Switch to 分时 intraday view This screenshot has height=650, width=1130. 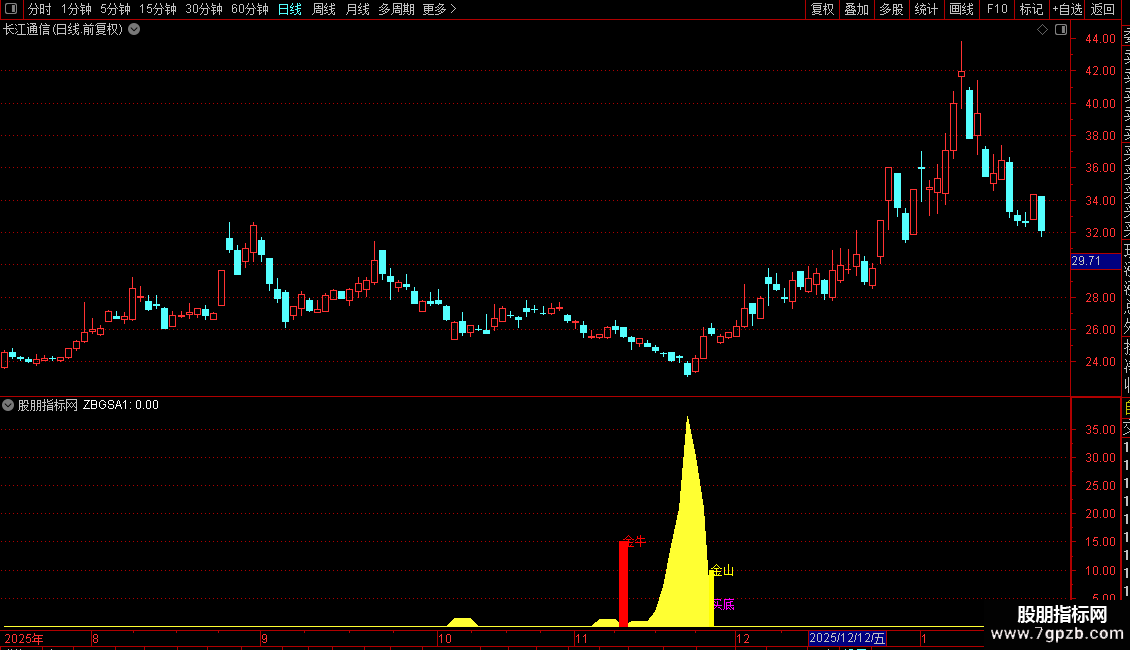click(40, 9)
